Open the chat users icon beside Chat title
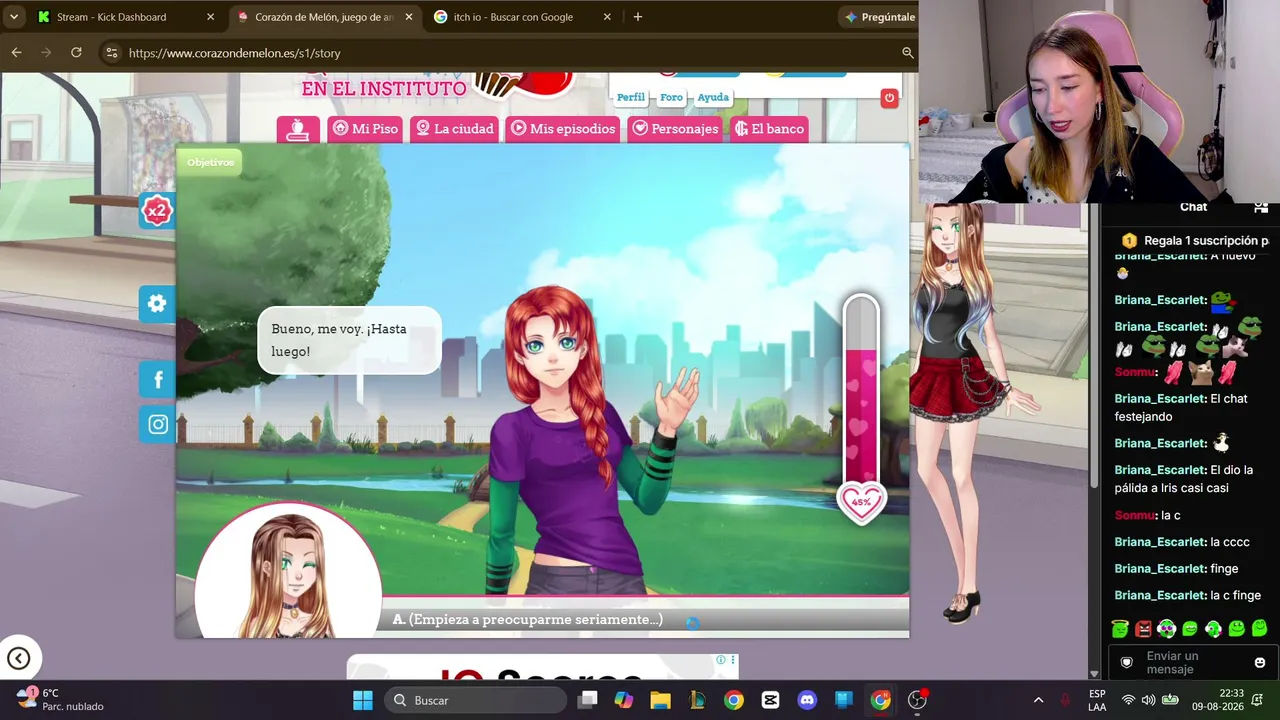Viewport: 1280px width, 720px height. [1260, 207]
